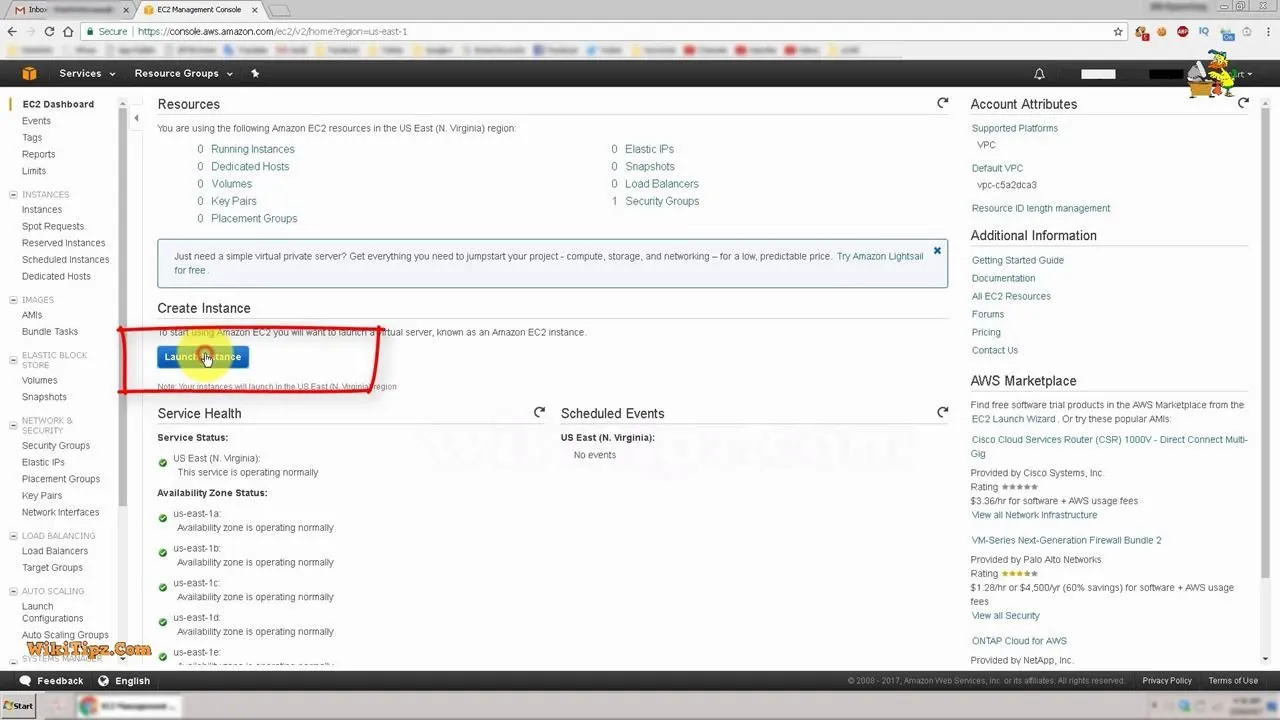The image size is (1280, 720).
Task: Close the Lightsail info banner
Action: 937,250
